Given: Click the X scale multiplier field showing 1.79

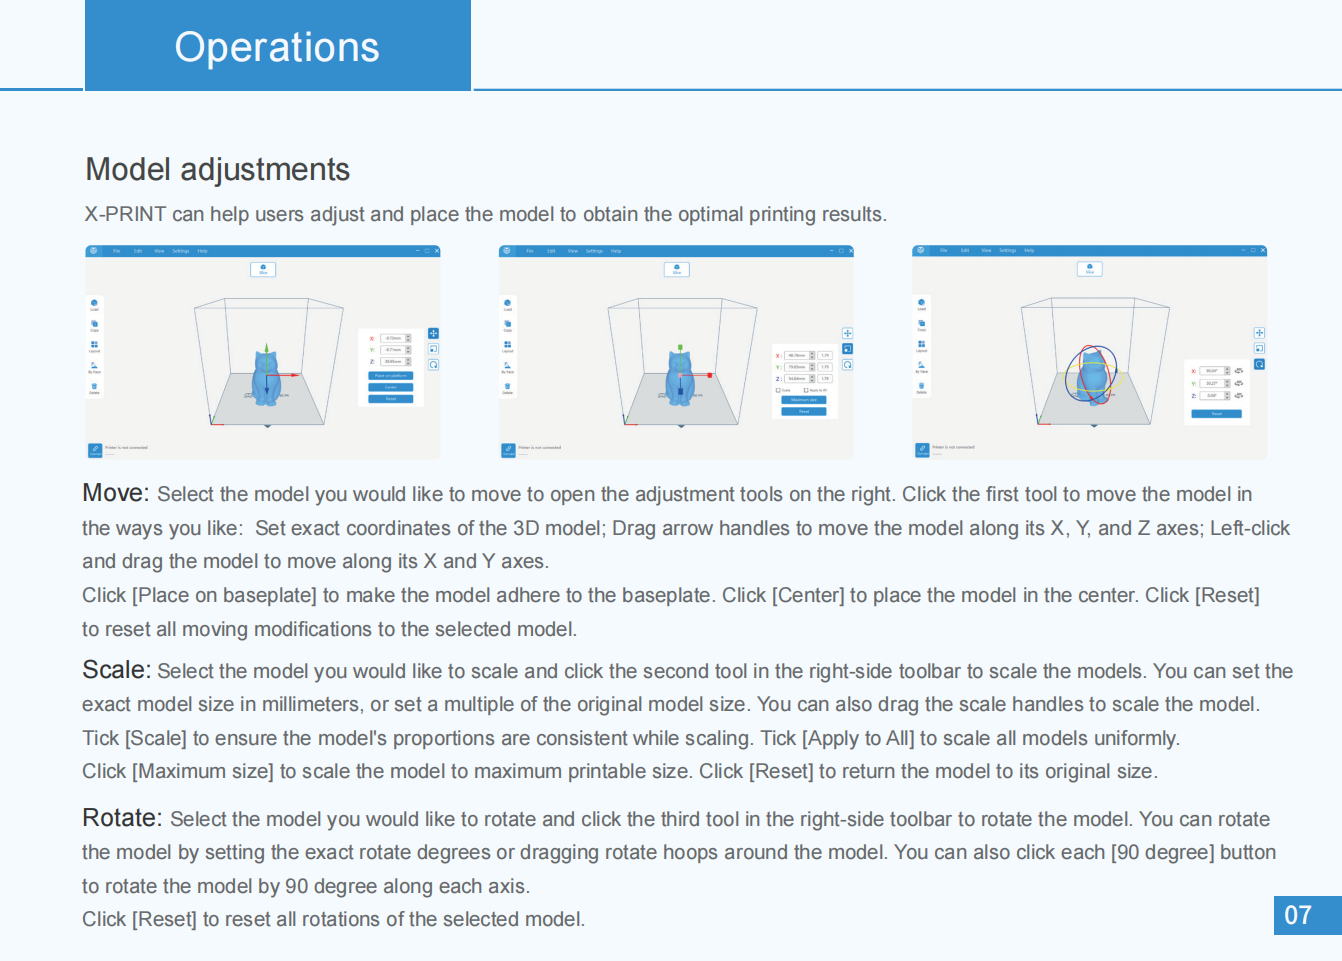Looking at the screenshot, I should 825,355.
